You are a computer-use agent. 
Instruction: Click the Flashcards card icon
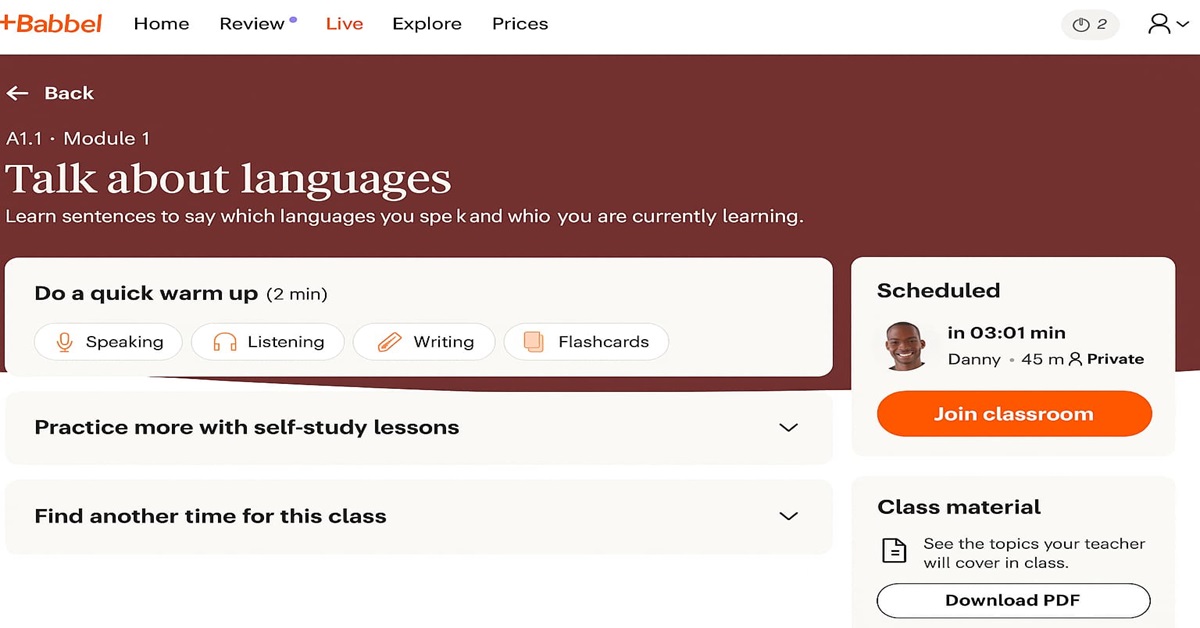534,342
